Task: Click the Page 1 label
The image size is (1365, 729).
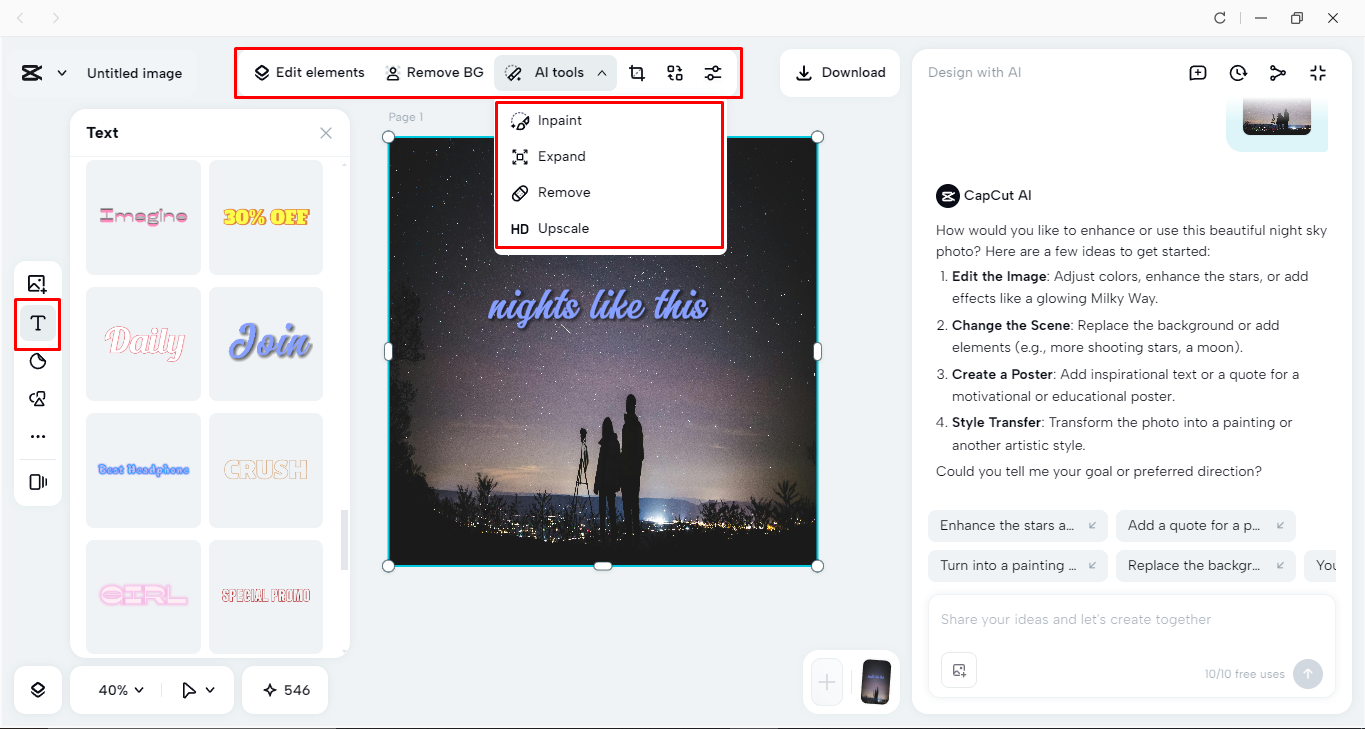Action: click(406, 118)
